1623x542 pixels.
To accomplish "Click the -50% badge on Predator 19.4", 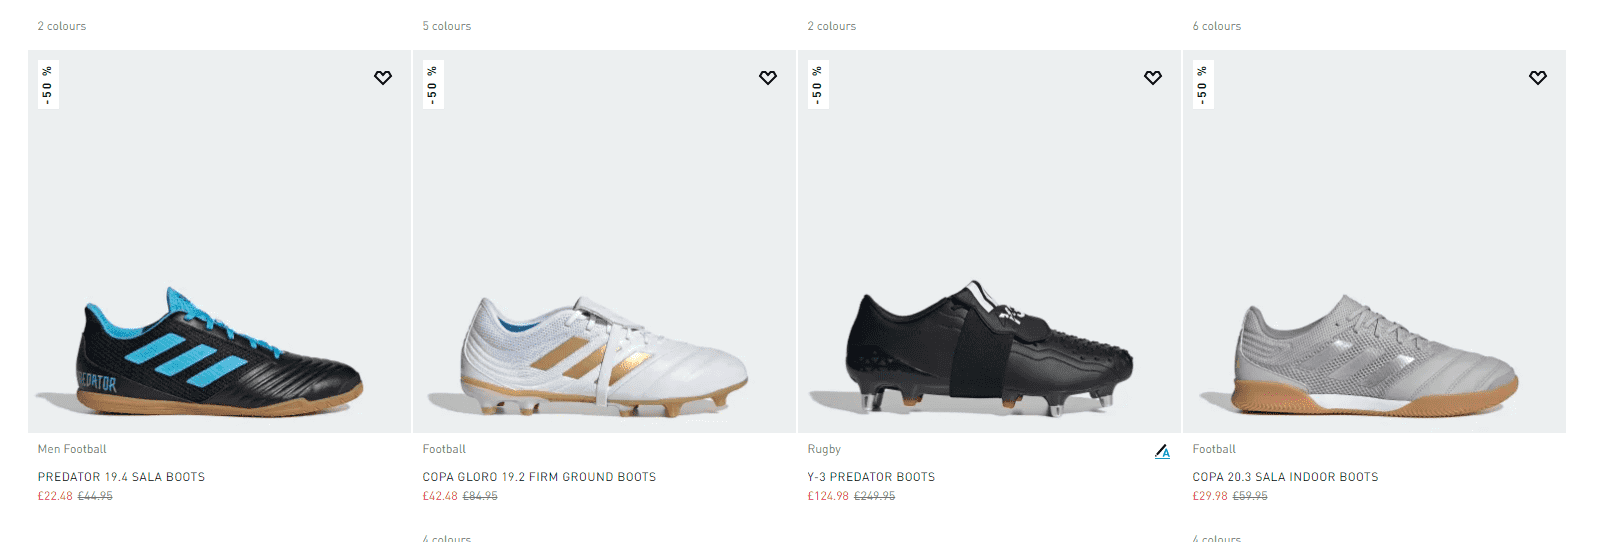I will tap(47, 85).
